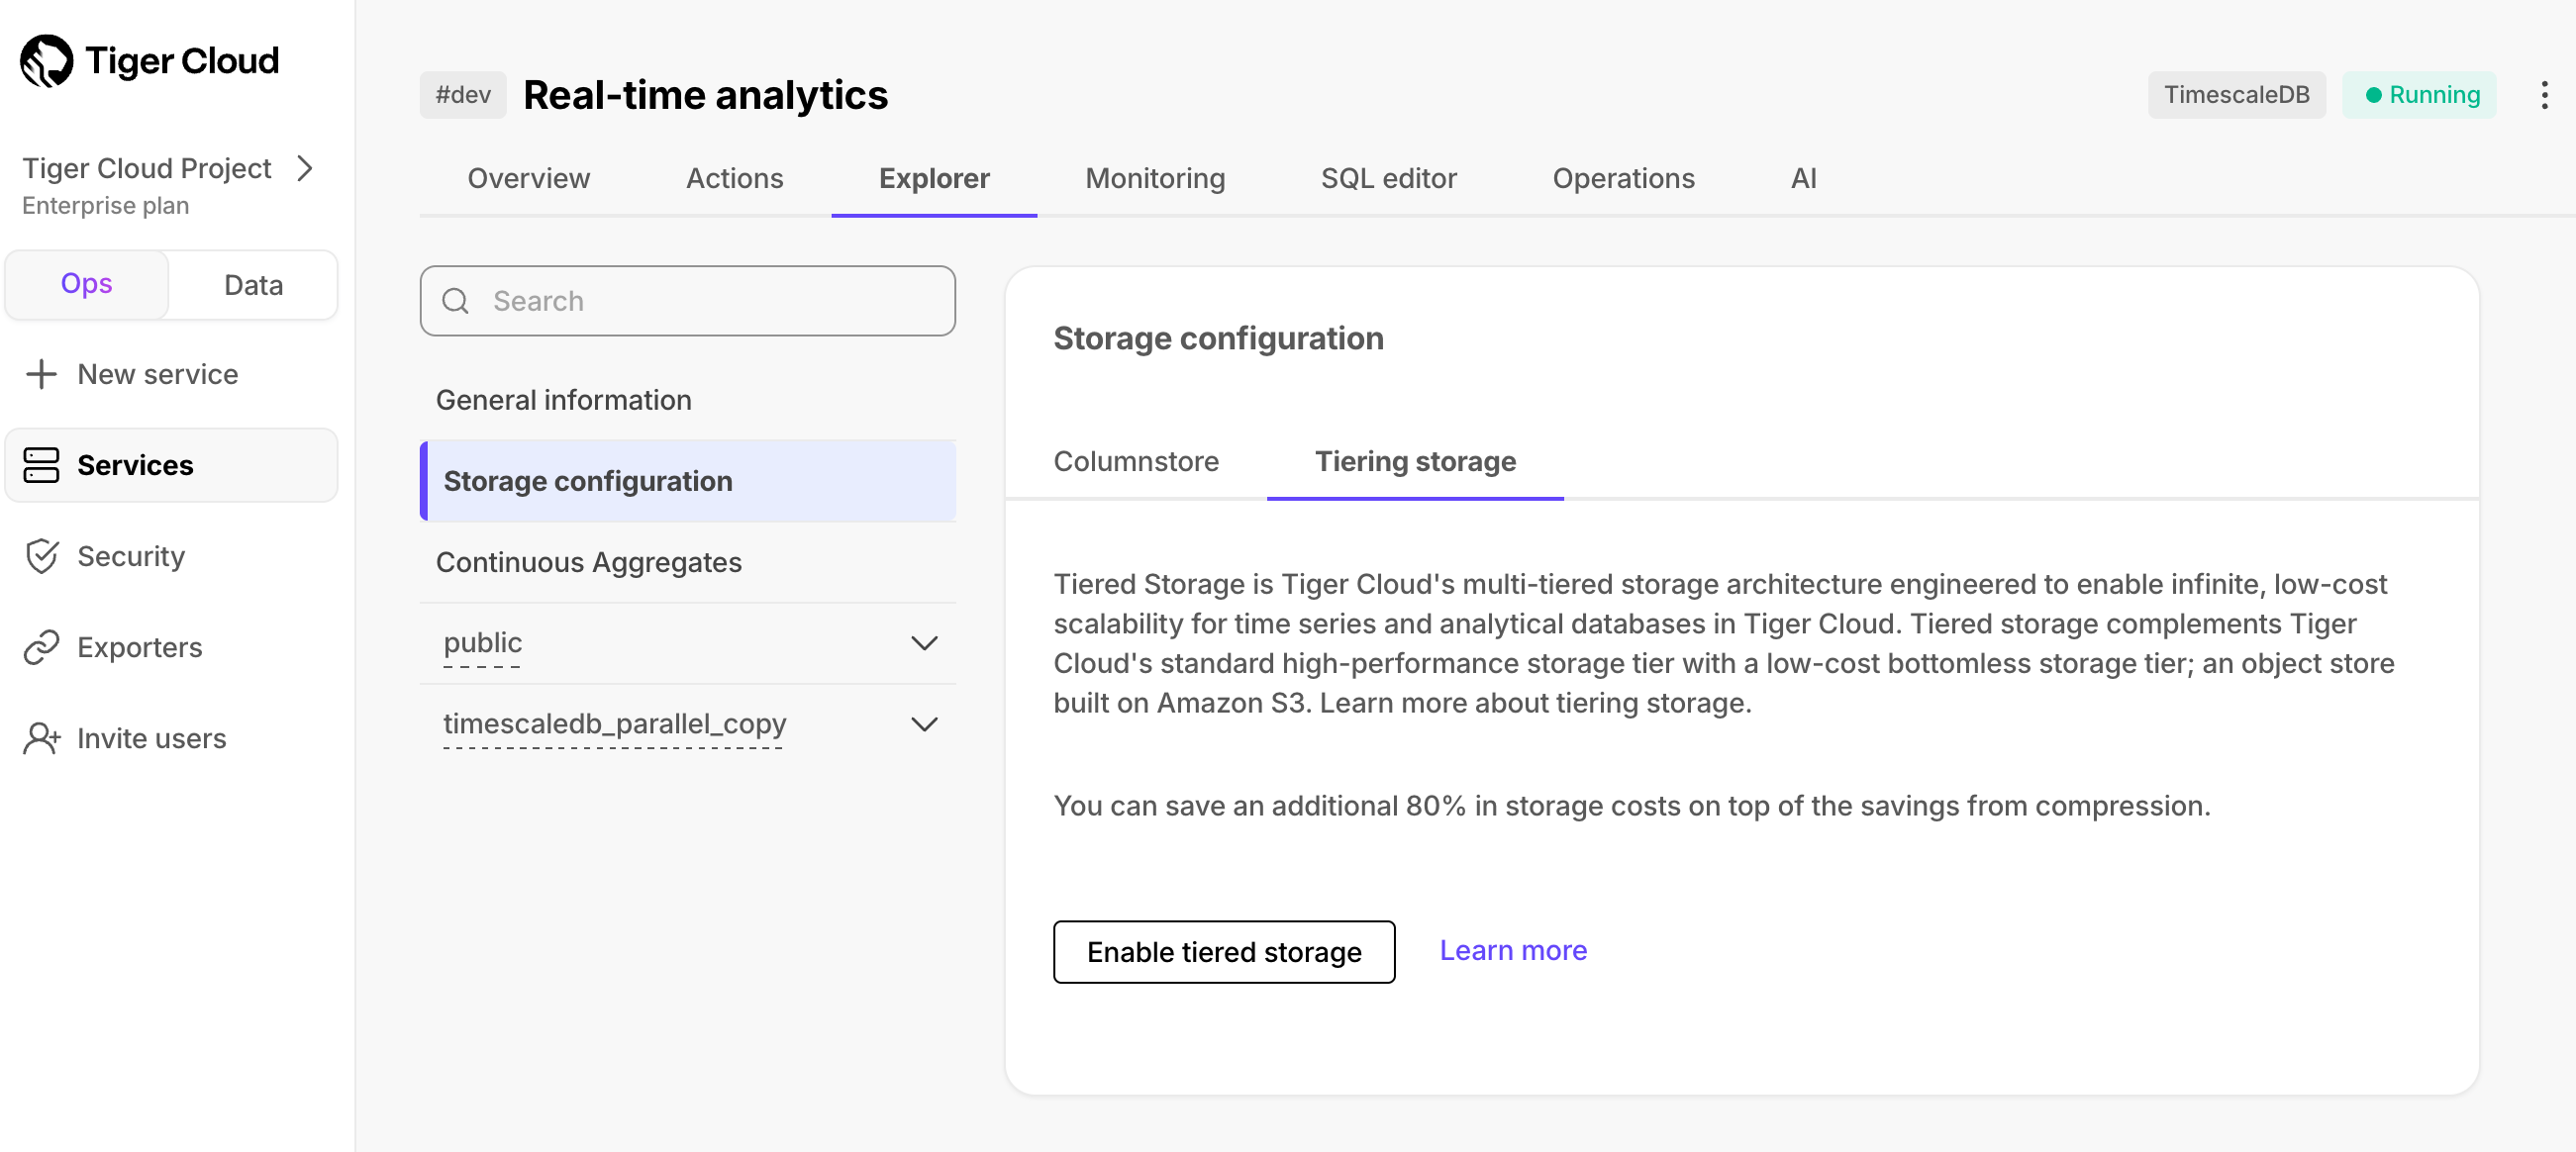Click the Tiger Cloud logo icon
The width and height of the screenshot is (2576, 1152).
pos(46,61)
